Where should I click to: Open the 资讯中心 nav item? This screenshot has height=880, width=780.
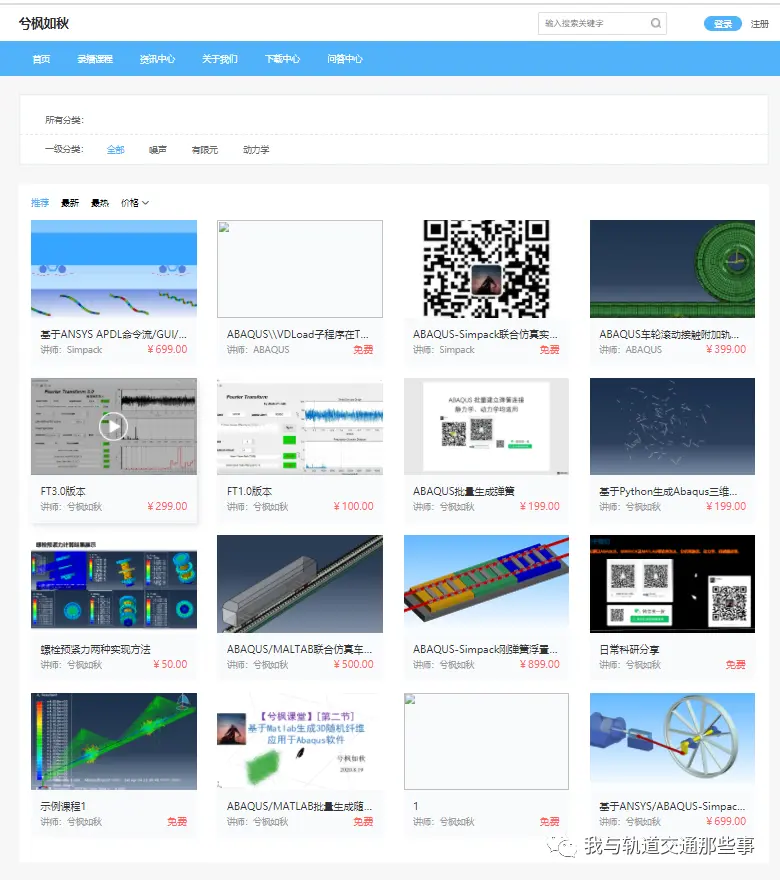157,59
